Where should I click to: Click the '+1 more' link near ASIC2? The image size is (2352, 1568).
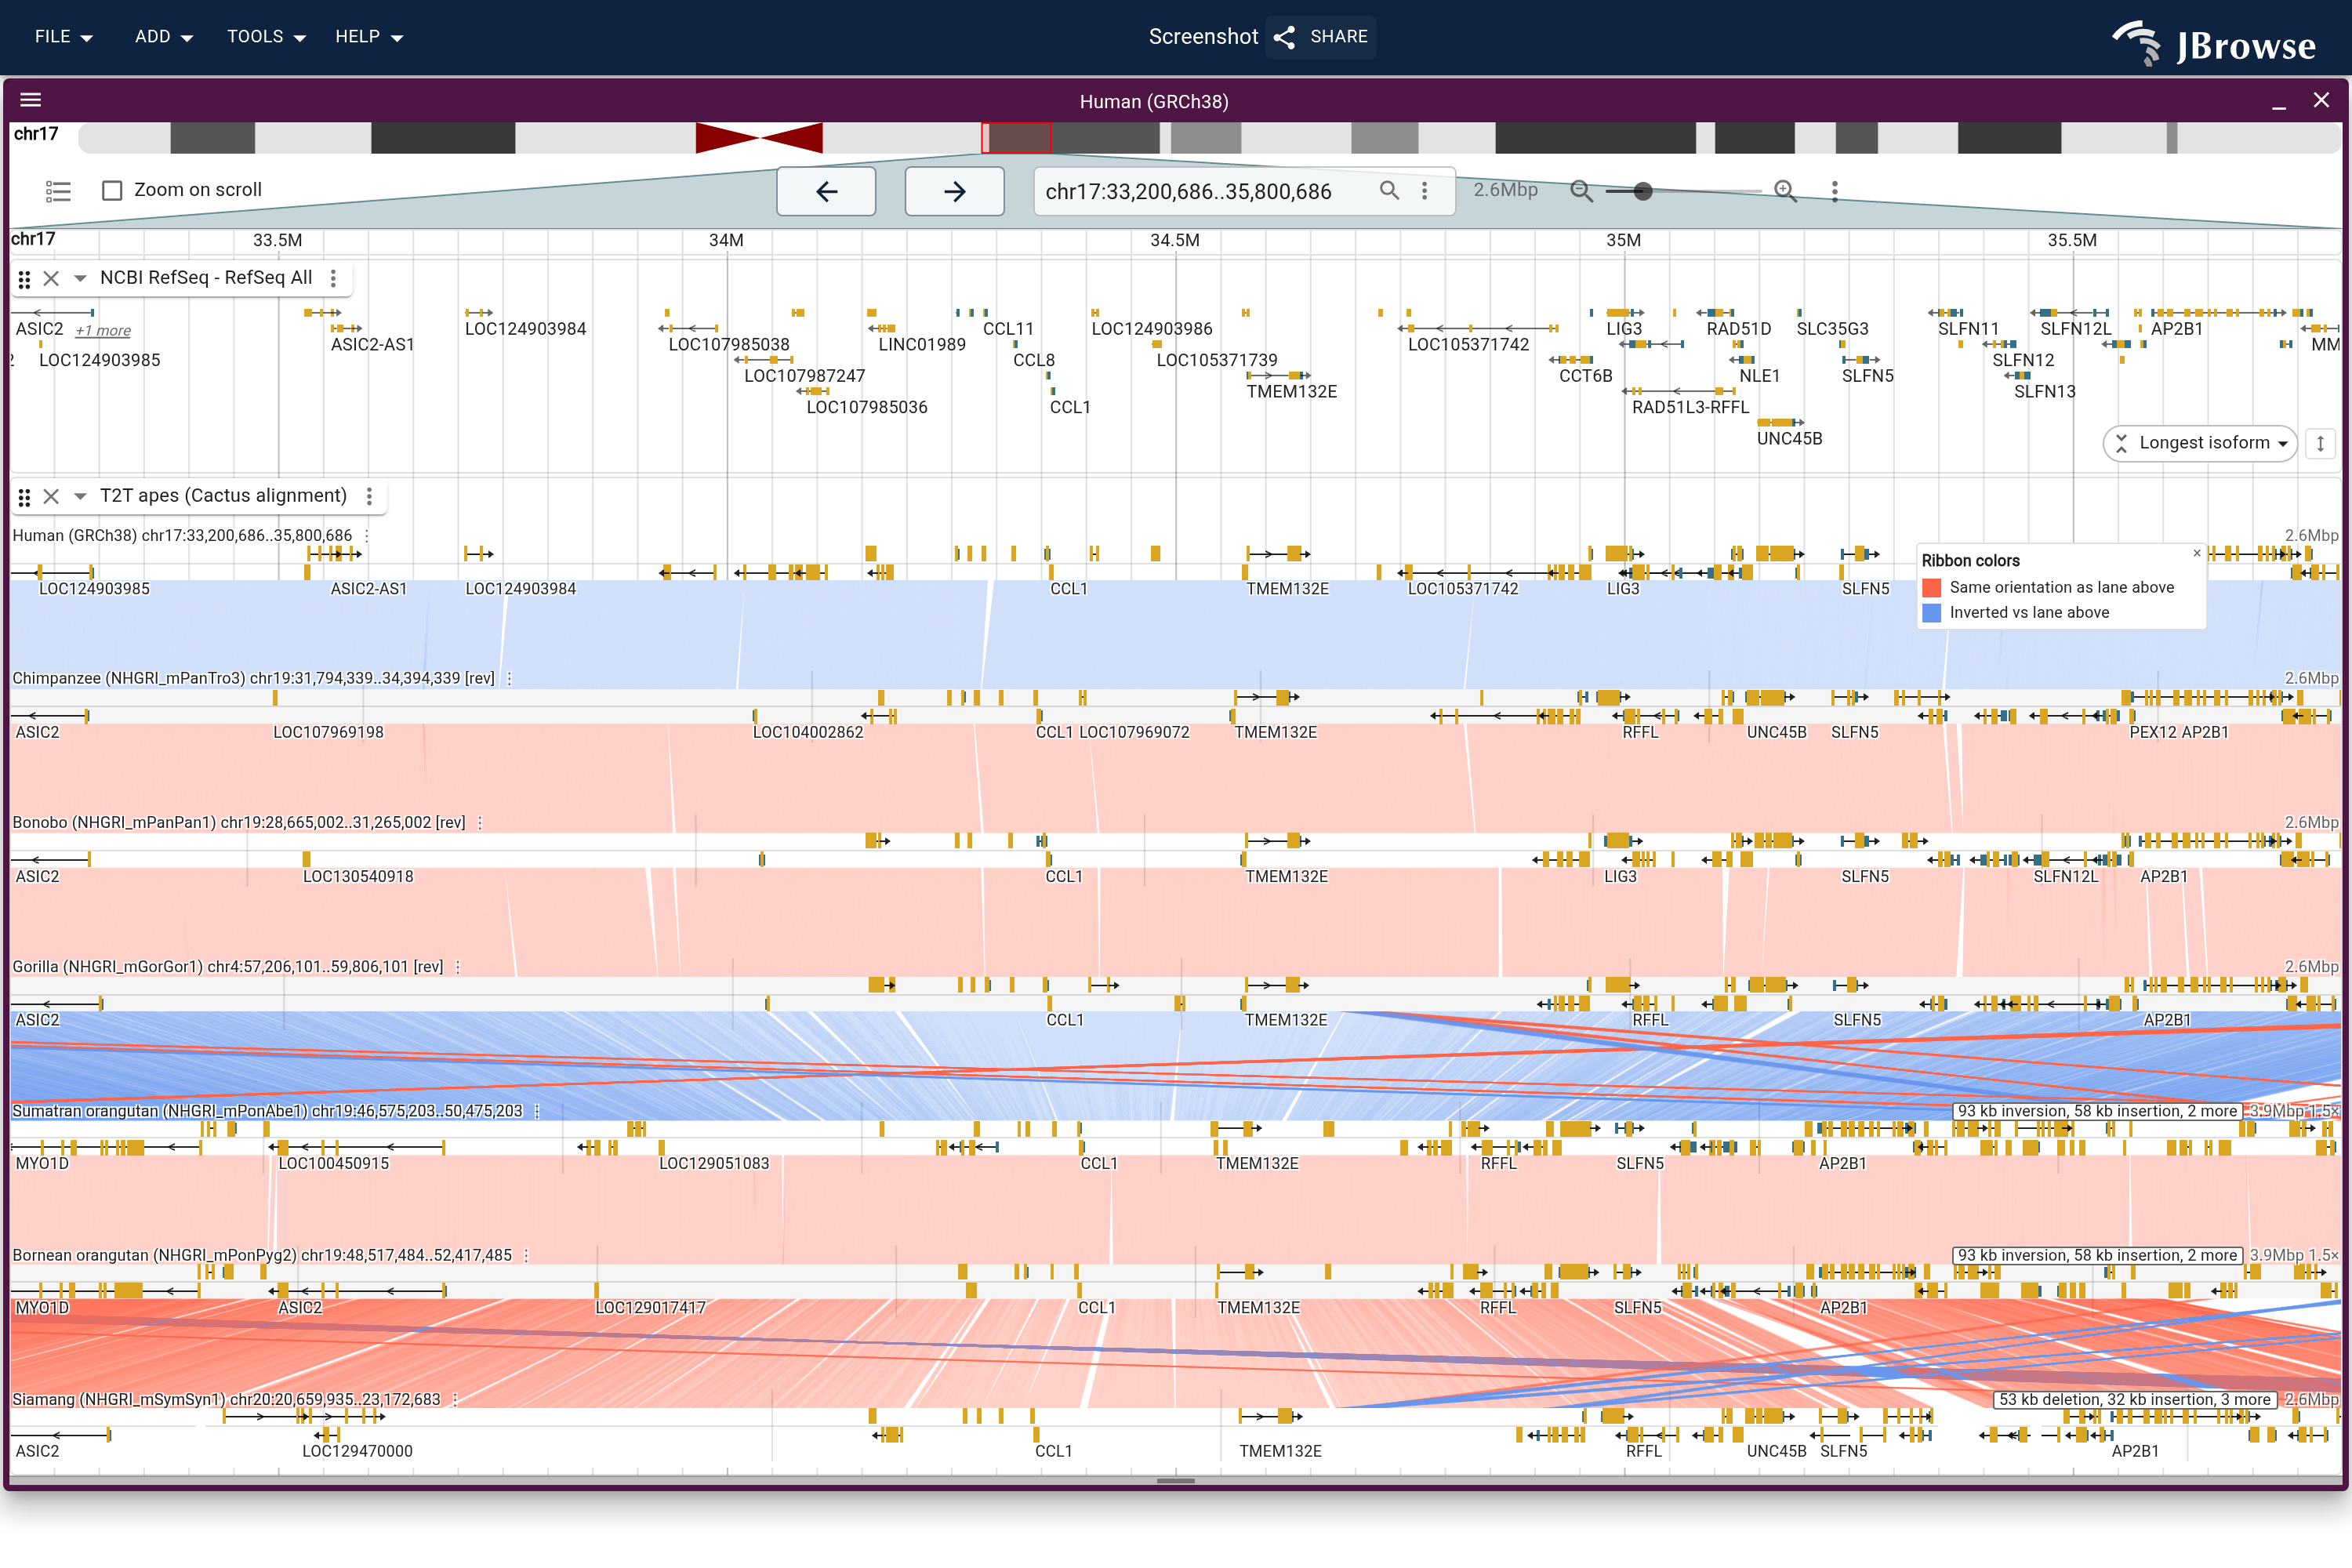103,331
